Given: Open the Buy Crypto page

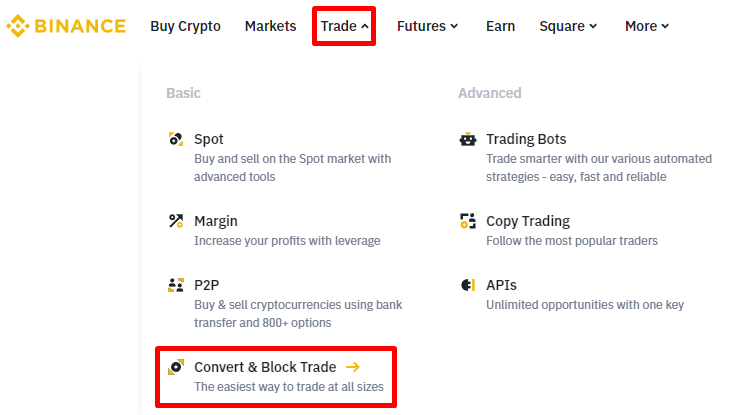Looking at the screenshot, I should pyautogui.click(x=185, y=26).
